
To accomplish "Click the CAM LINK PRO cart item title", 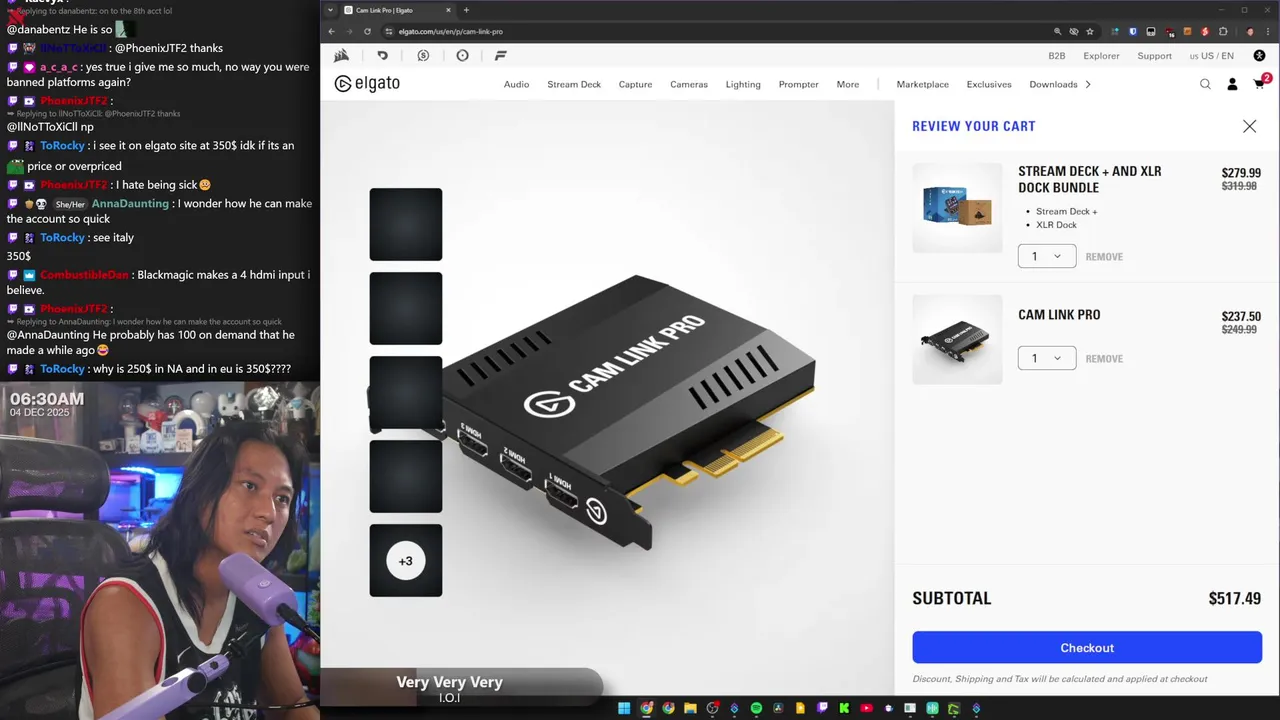I will [1059, 314].
